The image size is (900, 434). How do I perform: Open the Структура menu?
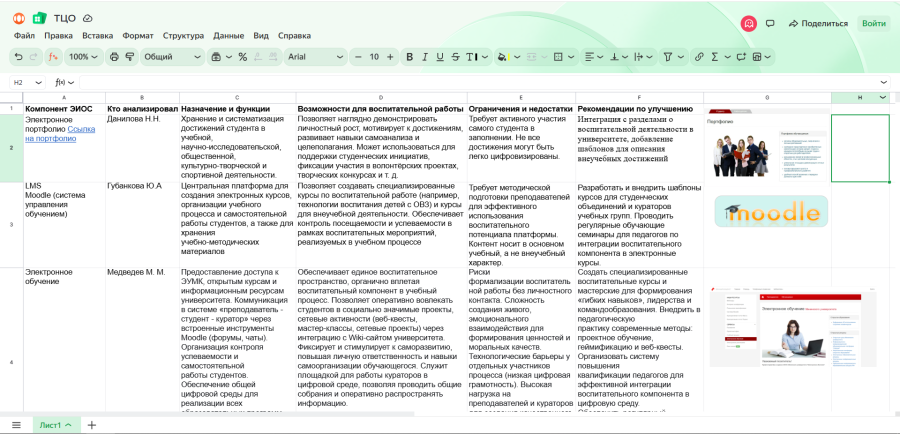tap(183, 36)
